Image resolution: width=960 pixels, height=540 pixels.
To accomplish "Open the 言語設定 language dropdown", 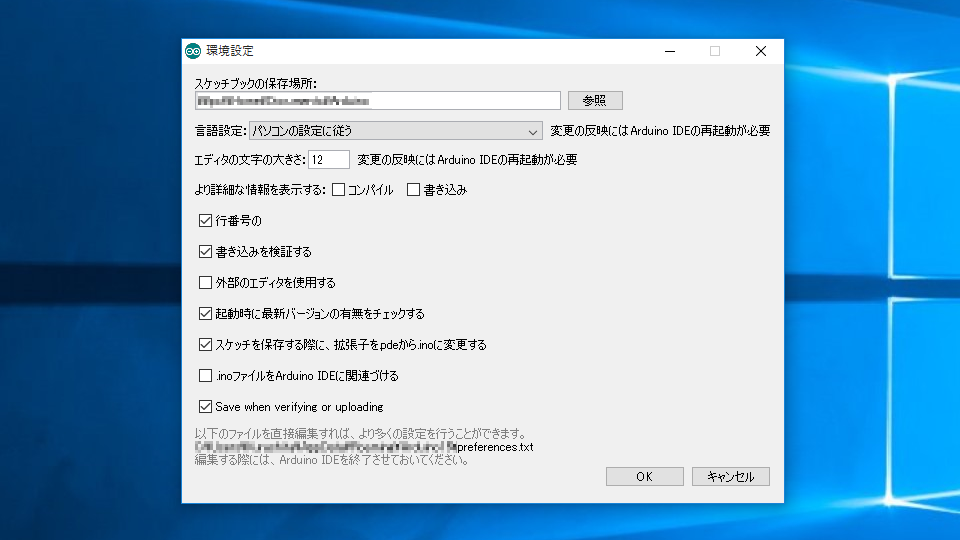I will [396, 130].
